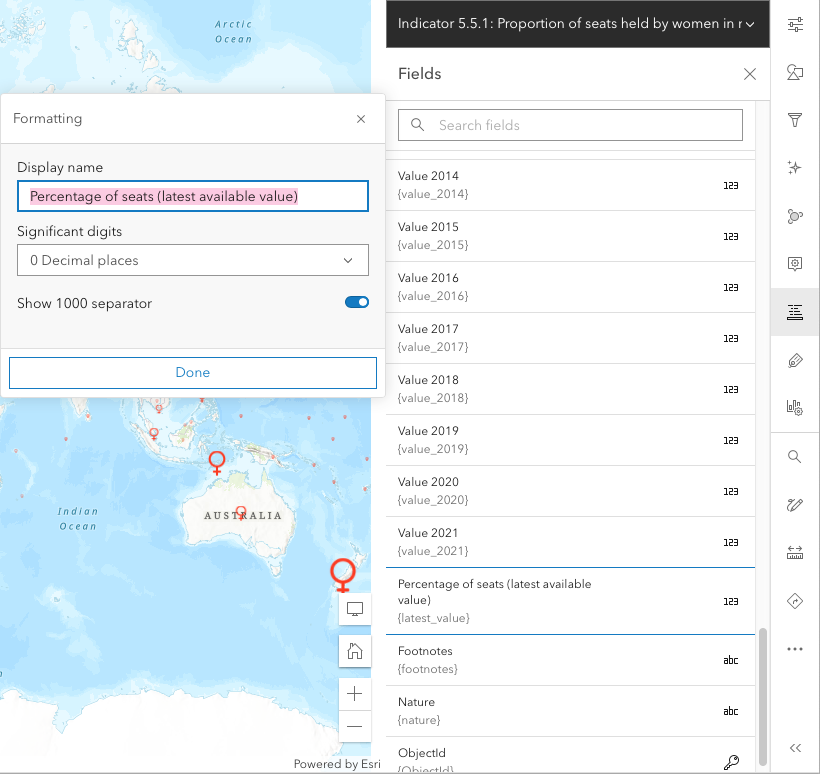This screenshot has width=820, height=774.
Task: Open the Pop-ups configuration icon
Action: point(795,264)
